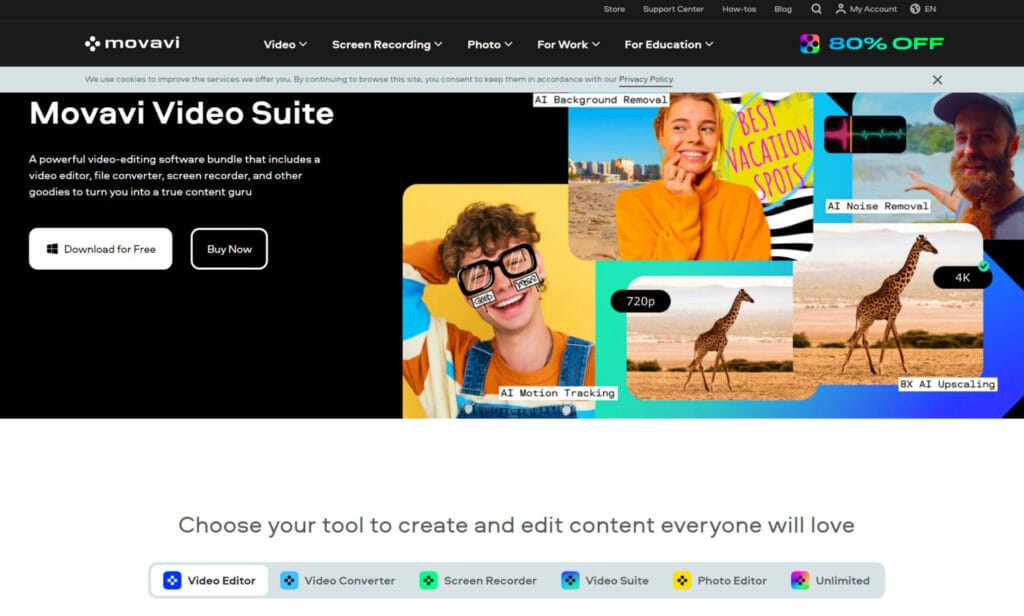Click the Video Converter app icon
Image resolution: width=1024 pixels, height=616 pixels.
[289, 580]
